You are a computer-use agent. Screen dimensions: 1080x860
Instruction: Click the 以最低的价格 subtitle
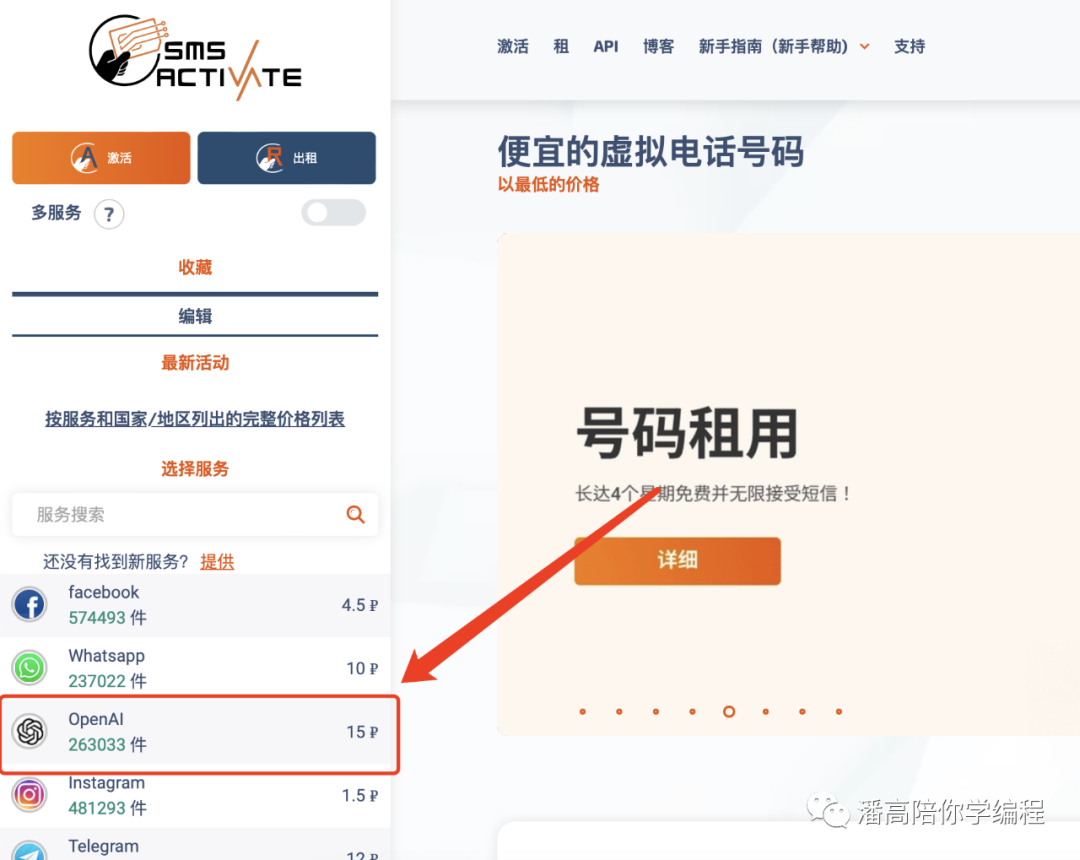click(548, 185)
